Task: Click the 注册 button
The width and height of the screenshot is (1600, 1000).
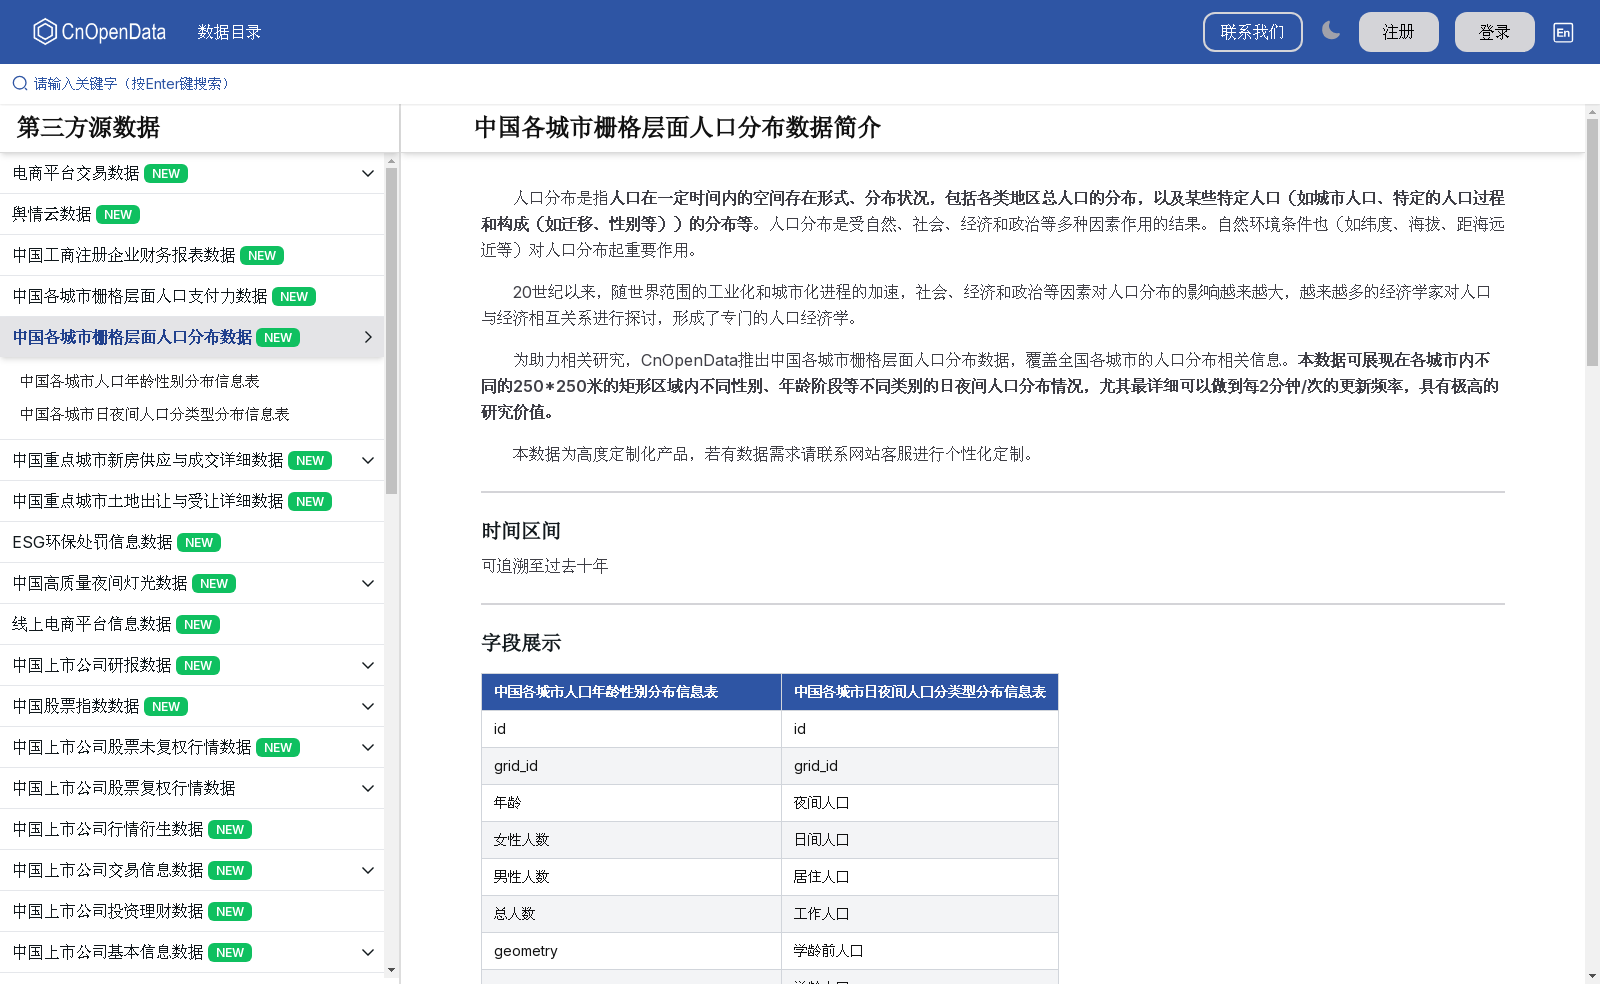Action: pyautogui.click(x=1398, y=32)
